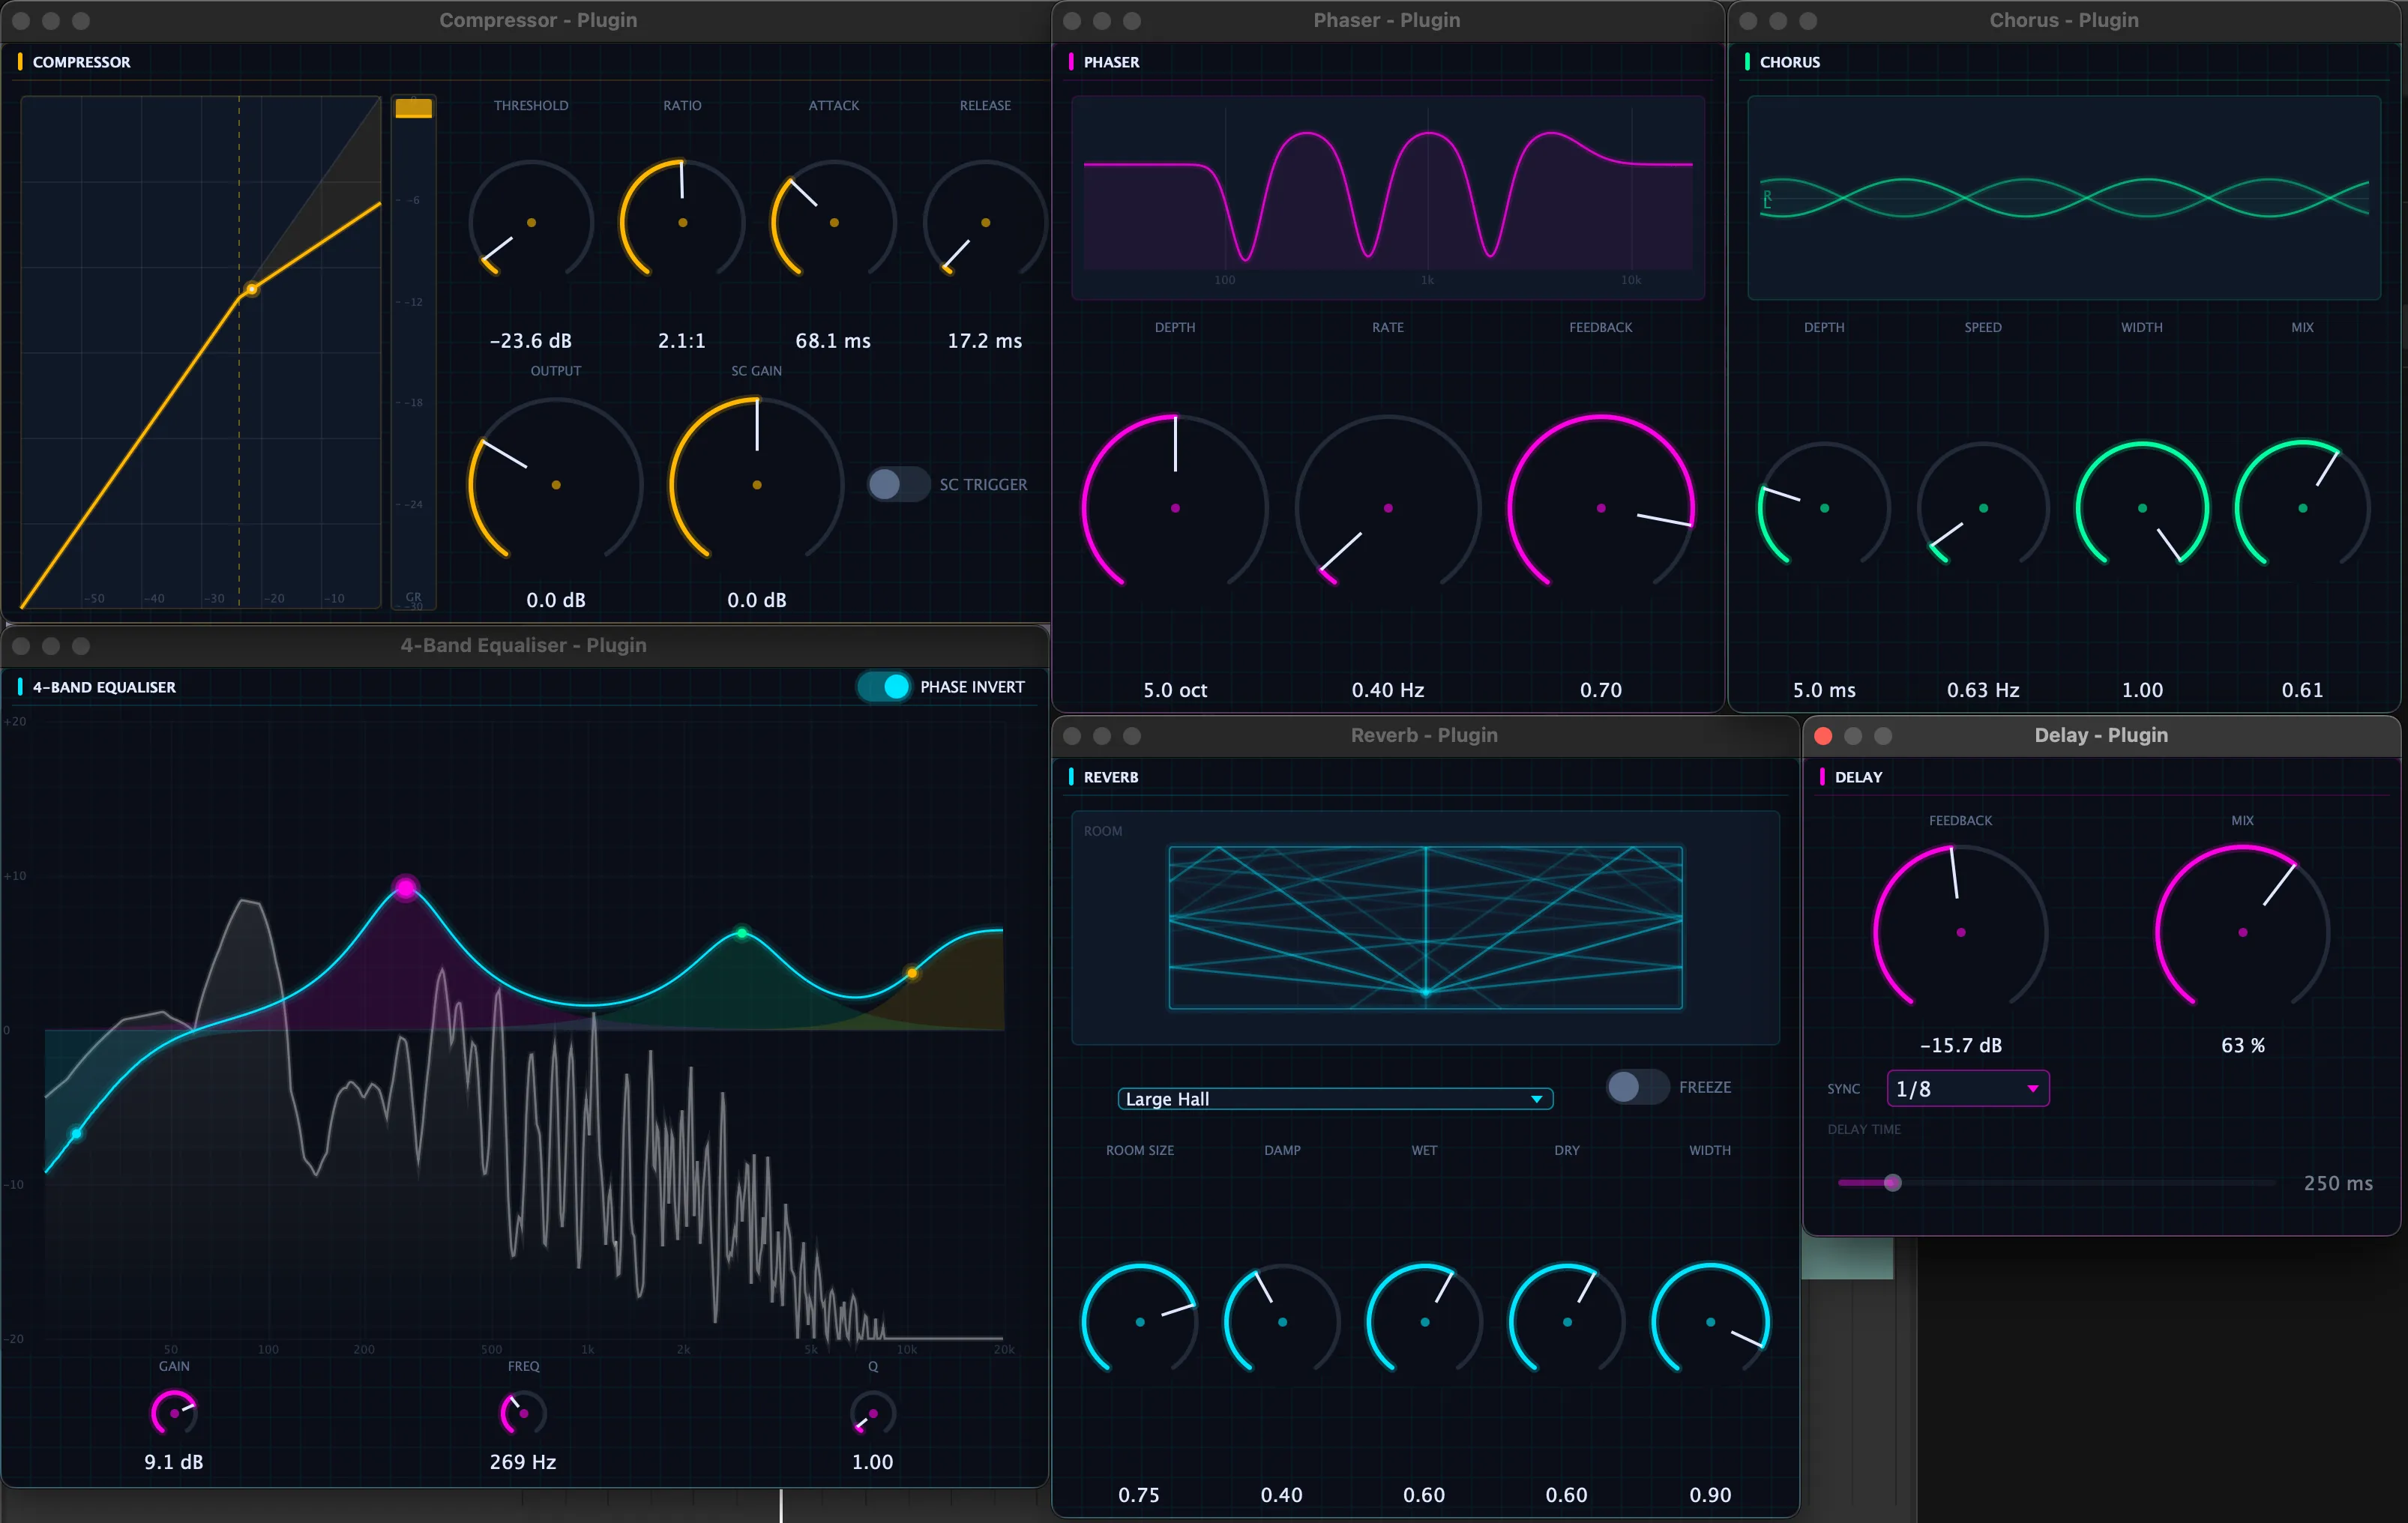This screenshot has height=1523, width=2408.
Task: Click the Compressor Release knob
Action: 985,222
